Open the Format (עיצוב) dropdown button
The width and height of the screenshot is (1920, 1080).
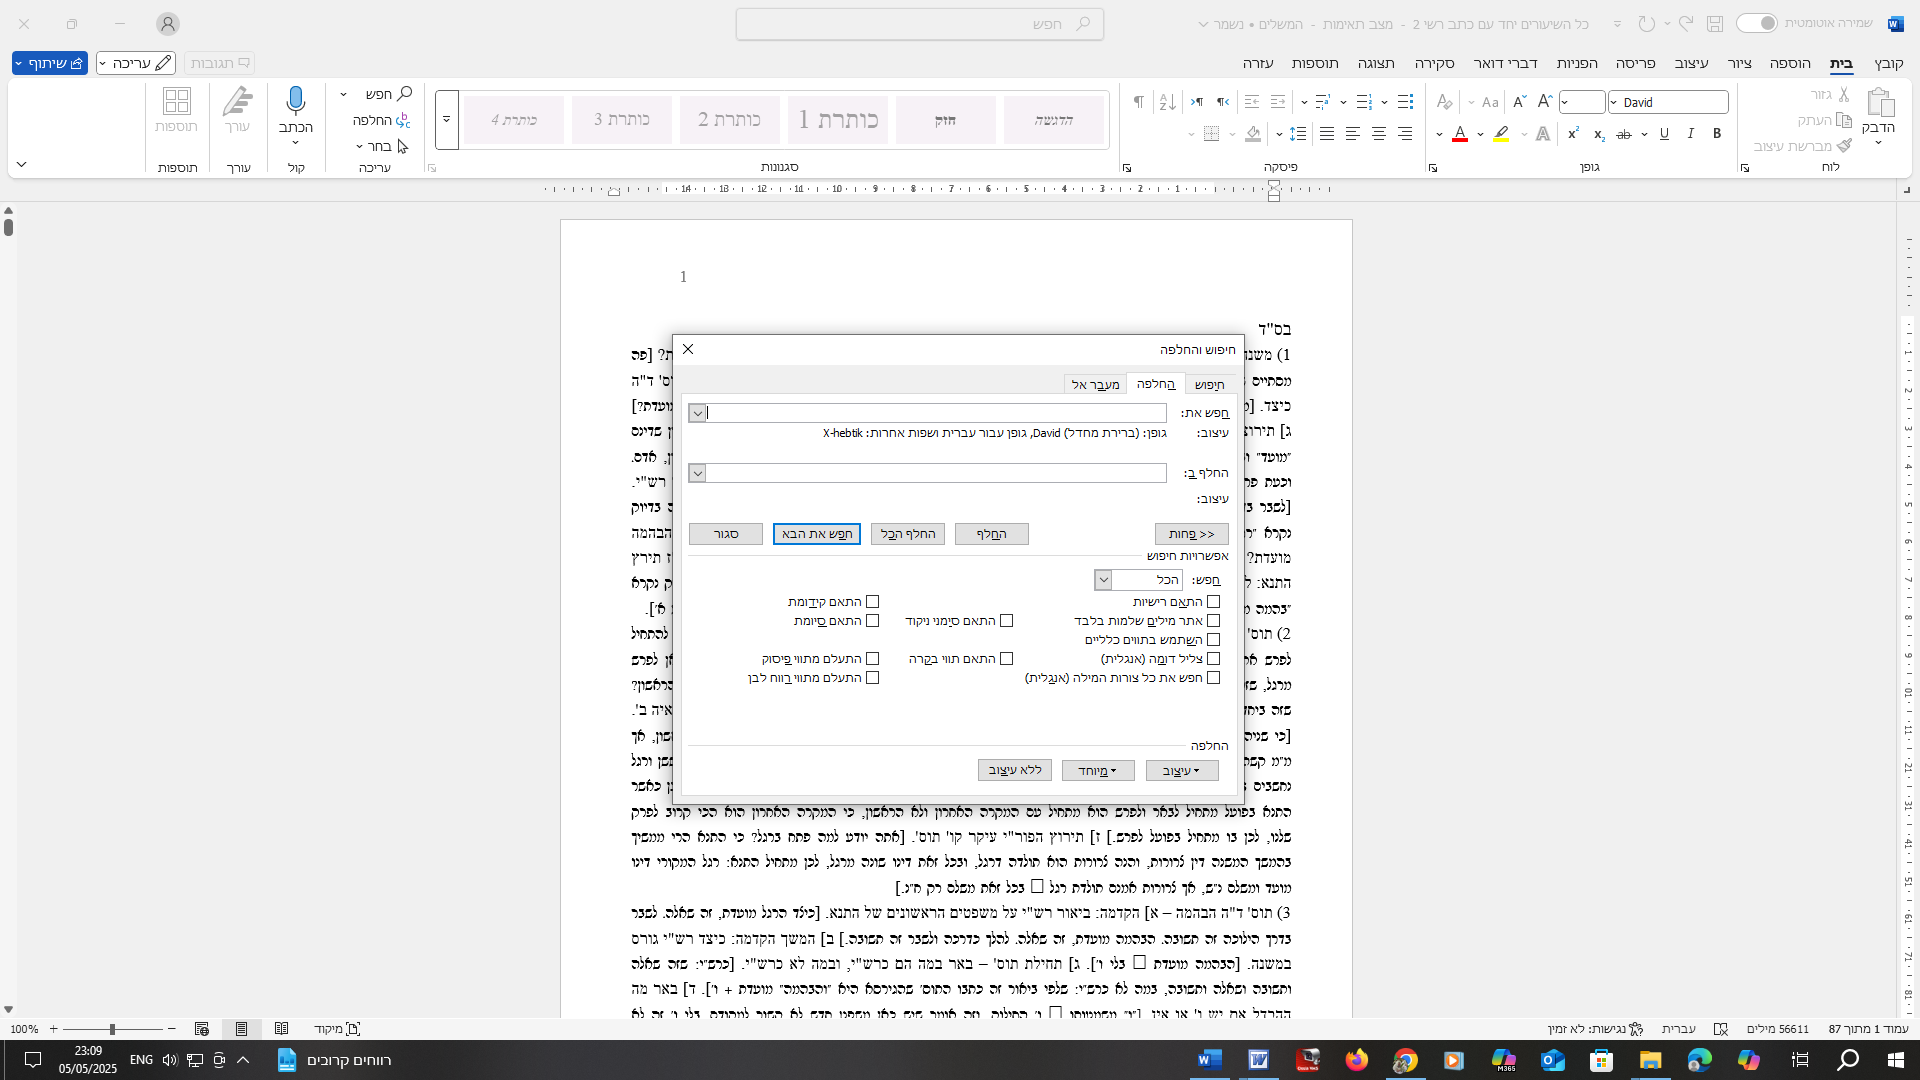[x=1182, y=771]
